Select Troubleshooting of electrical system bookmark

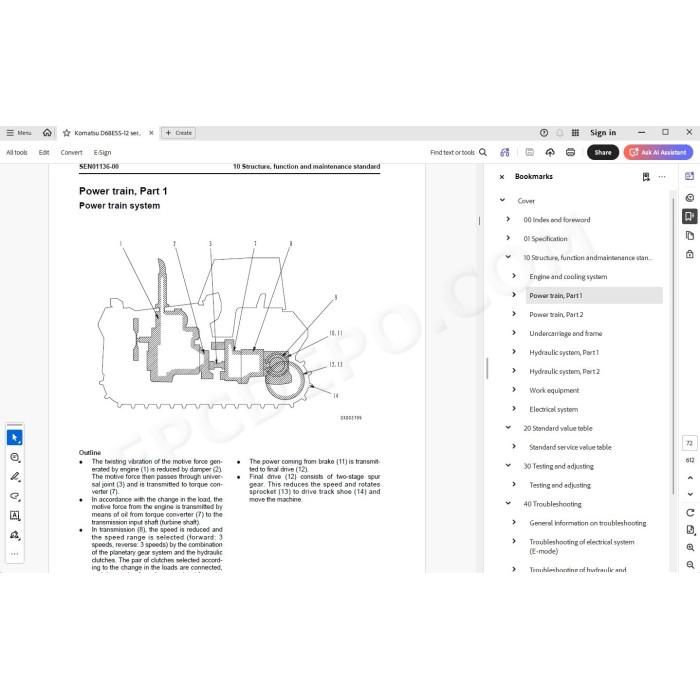point(582,546)
